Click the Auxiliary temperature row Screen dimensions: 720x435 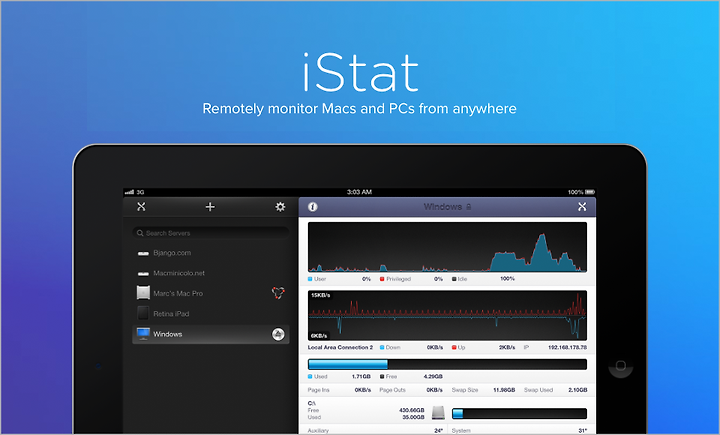[375, 430]
